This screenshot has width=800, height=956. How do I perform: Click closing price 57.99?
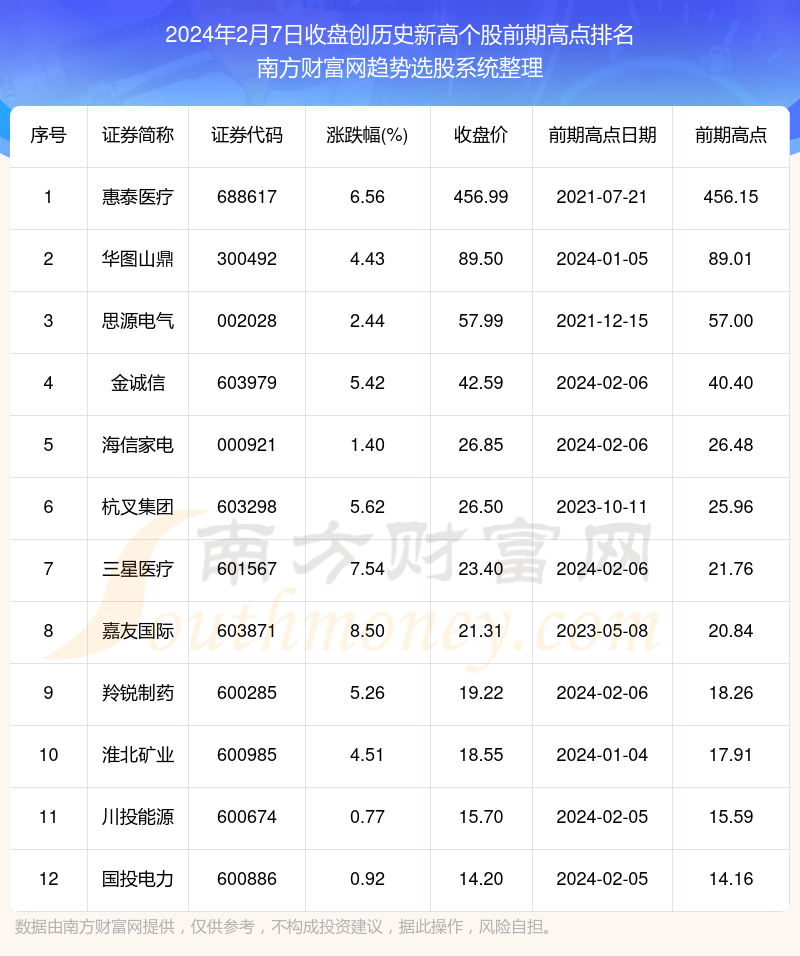click(x=481, y=321)
